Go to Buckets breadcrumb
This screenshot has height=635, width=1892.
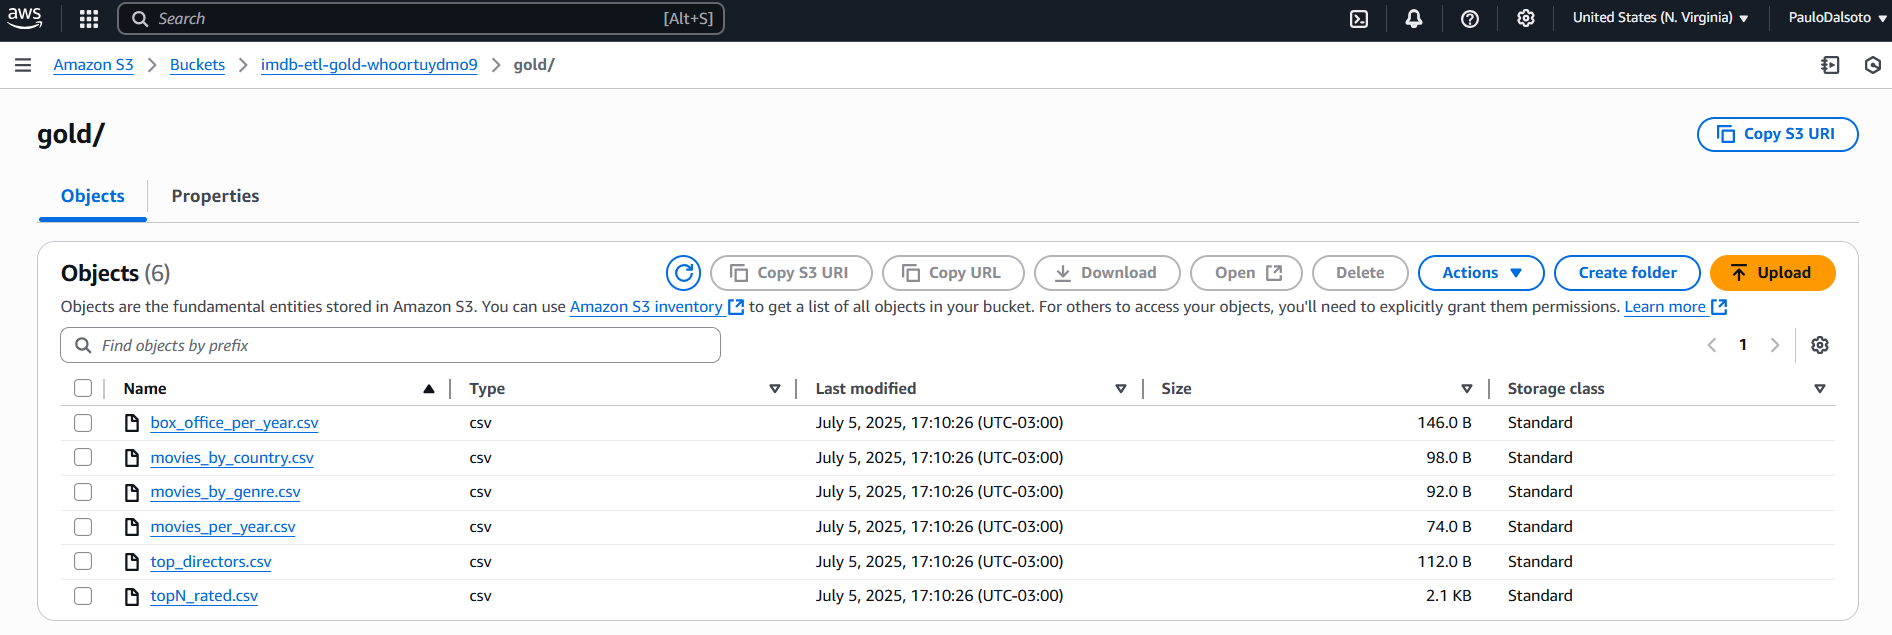pos(197,65)
